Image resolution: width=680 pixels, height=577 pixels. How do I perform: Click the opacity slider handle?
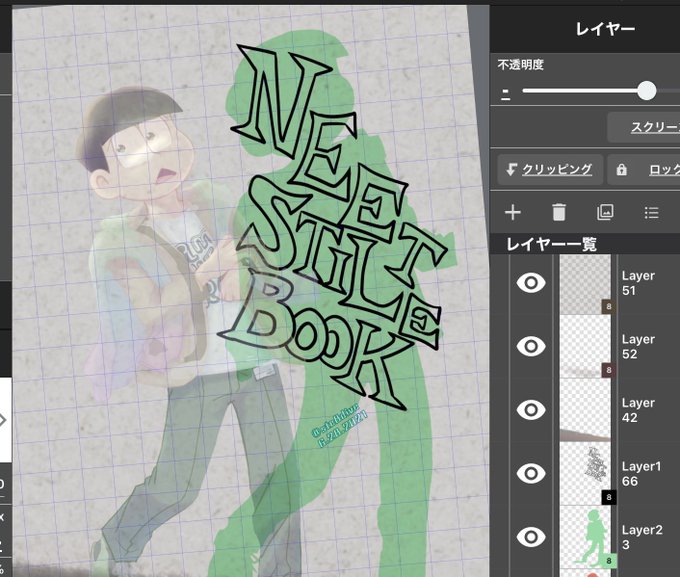click(x=647, y=91)
